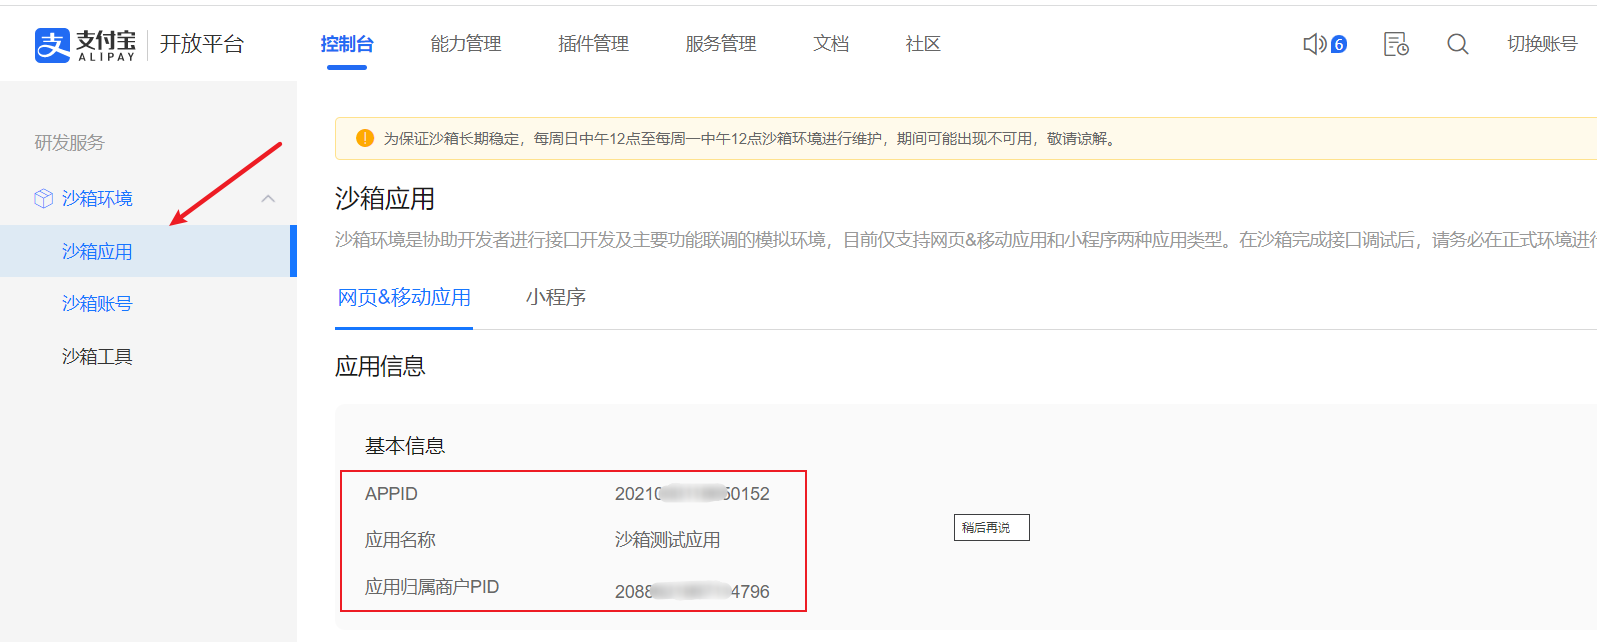The height and width of the screenshot is (642, 1597).
Task: Switch to the 小程序 tab
Action: pos(556,297)
